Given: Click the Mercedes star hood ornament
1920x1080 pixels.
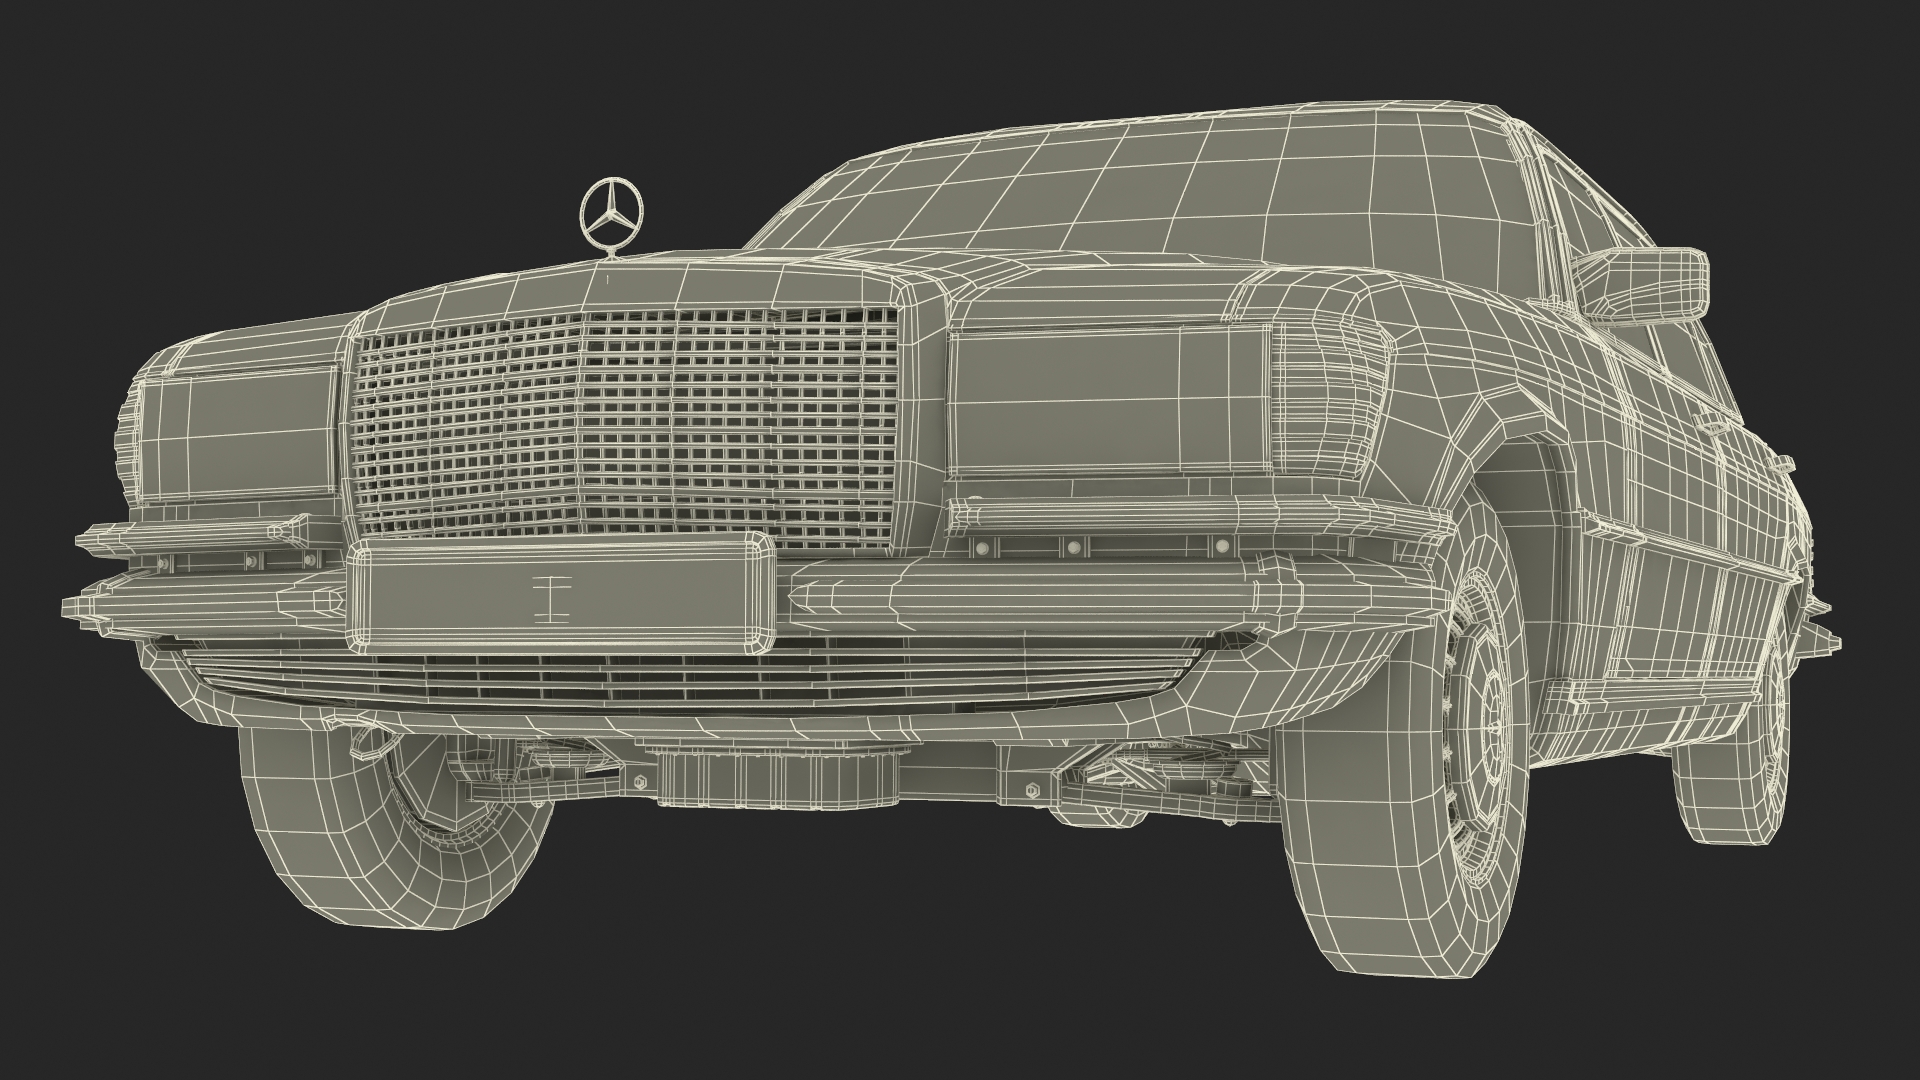Looking at the screenshot, I should pyautogui.click(x=611, y=212).
